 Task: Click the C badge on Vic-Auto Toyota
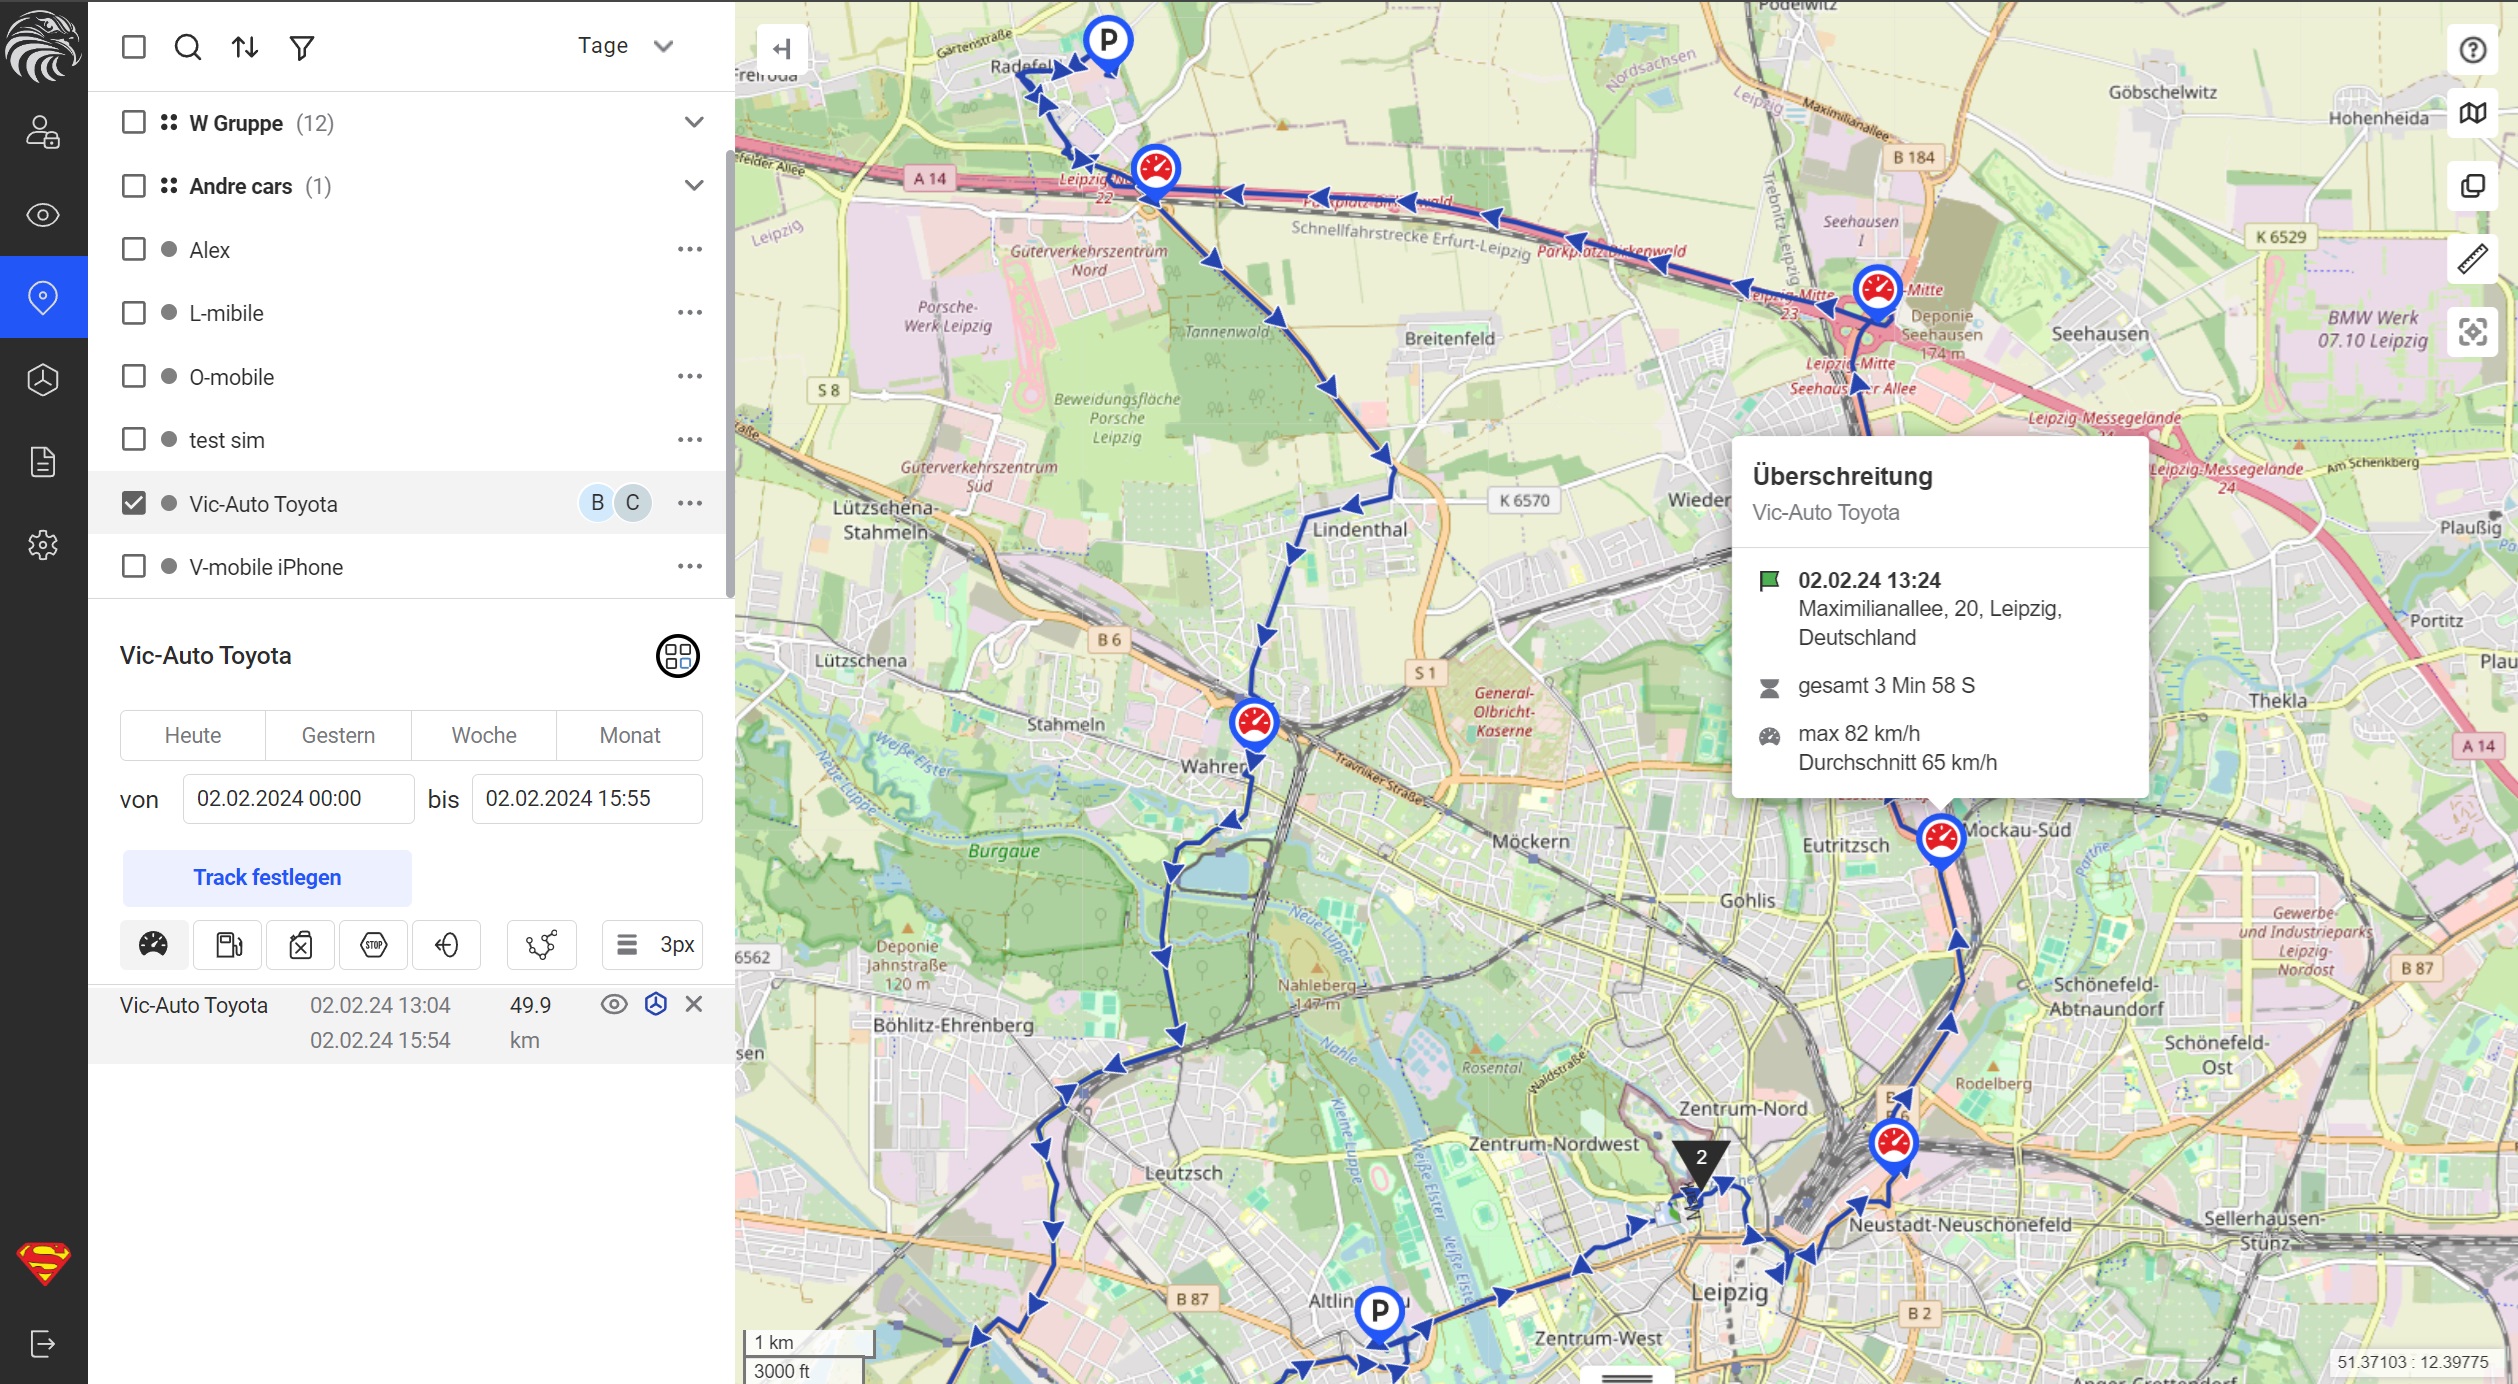[633, 503]
